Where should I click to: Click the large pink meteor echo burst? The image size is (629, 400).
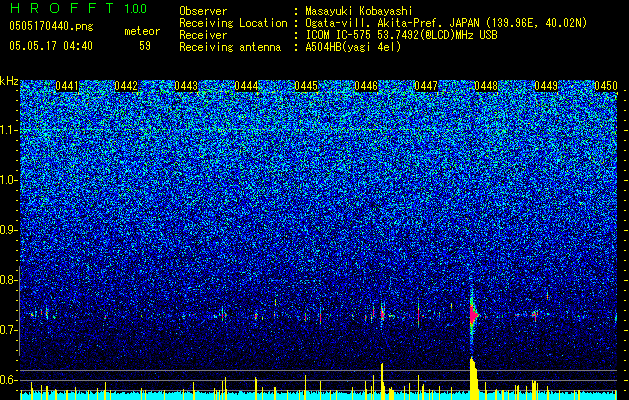tap(473, 315)
